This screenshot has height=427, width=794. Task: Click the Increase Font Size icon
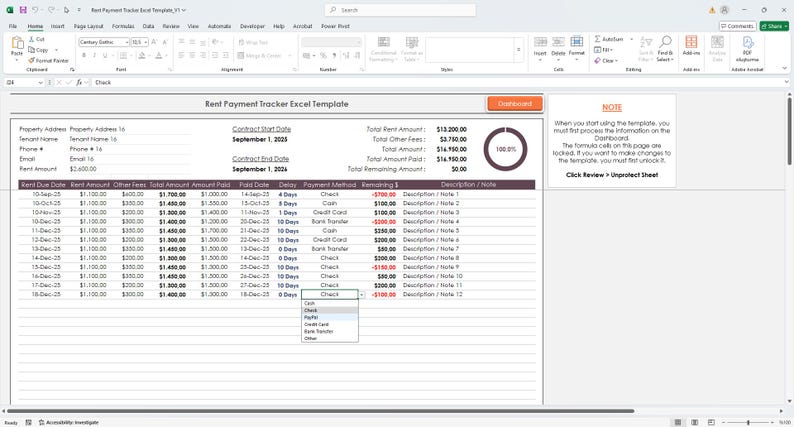coord(154,42)
